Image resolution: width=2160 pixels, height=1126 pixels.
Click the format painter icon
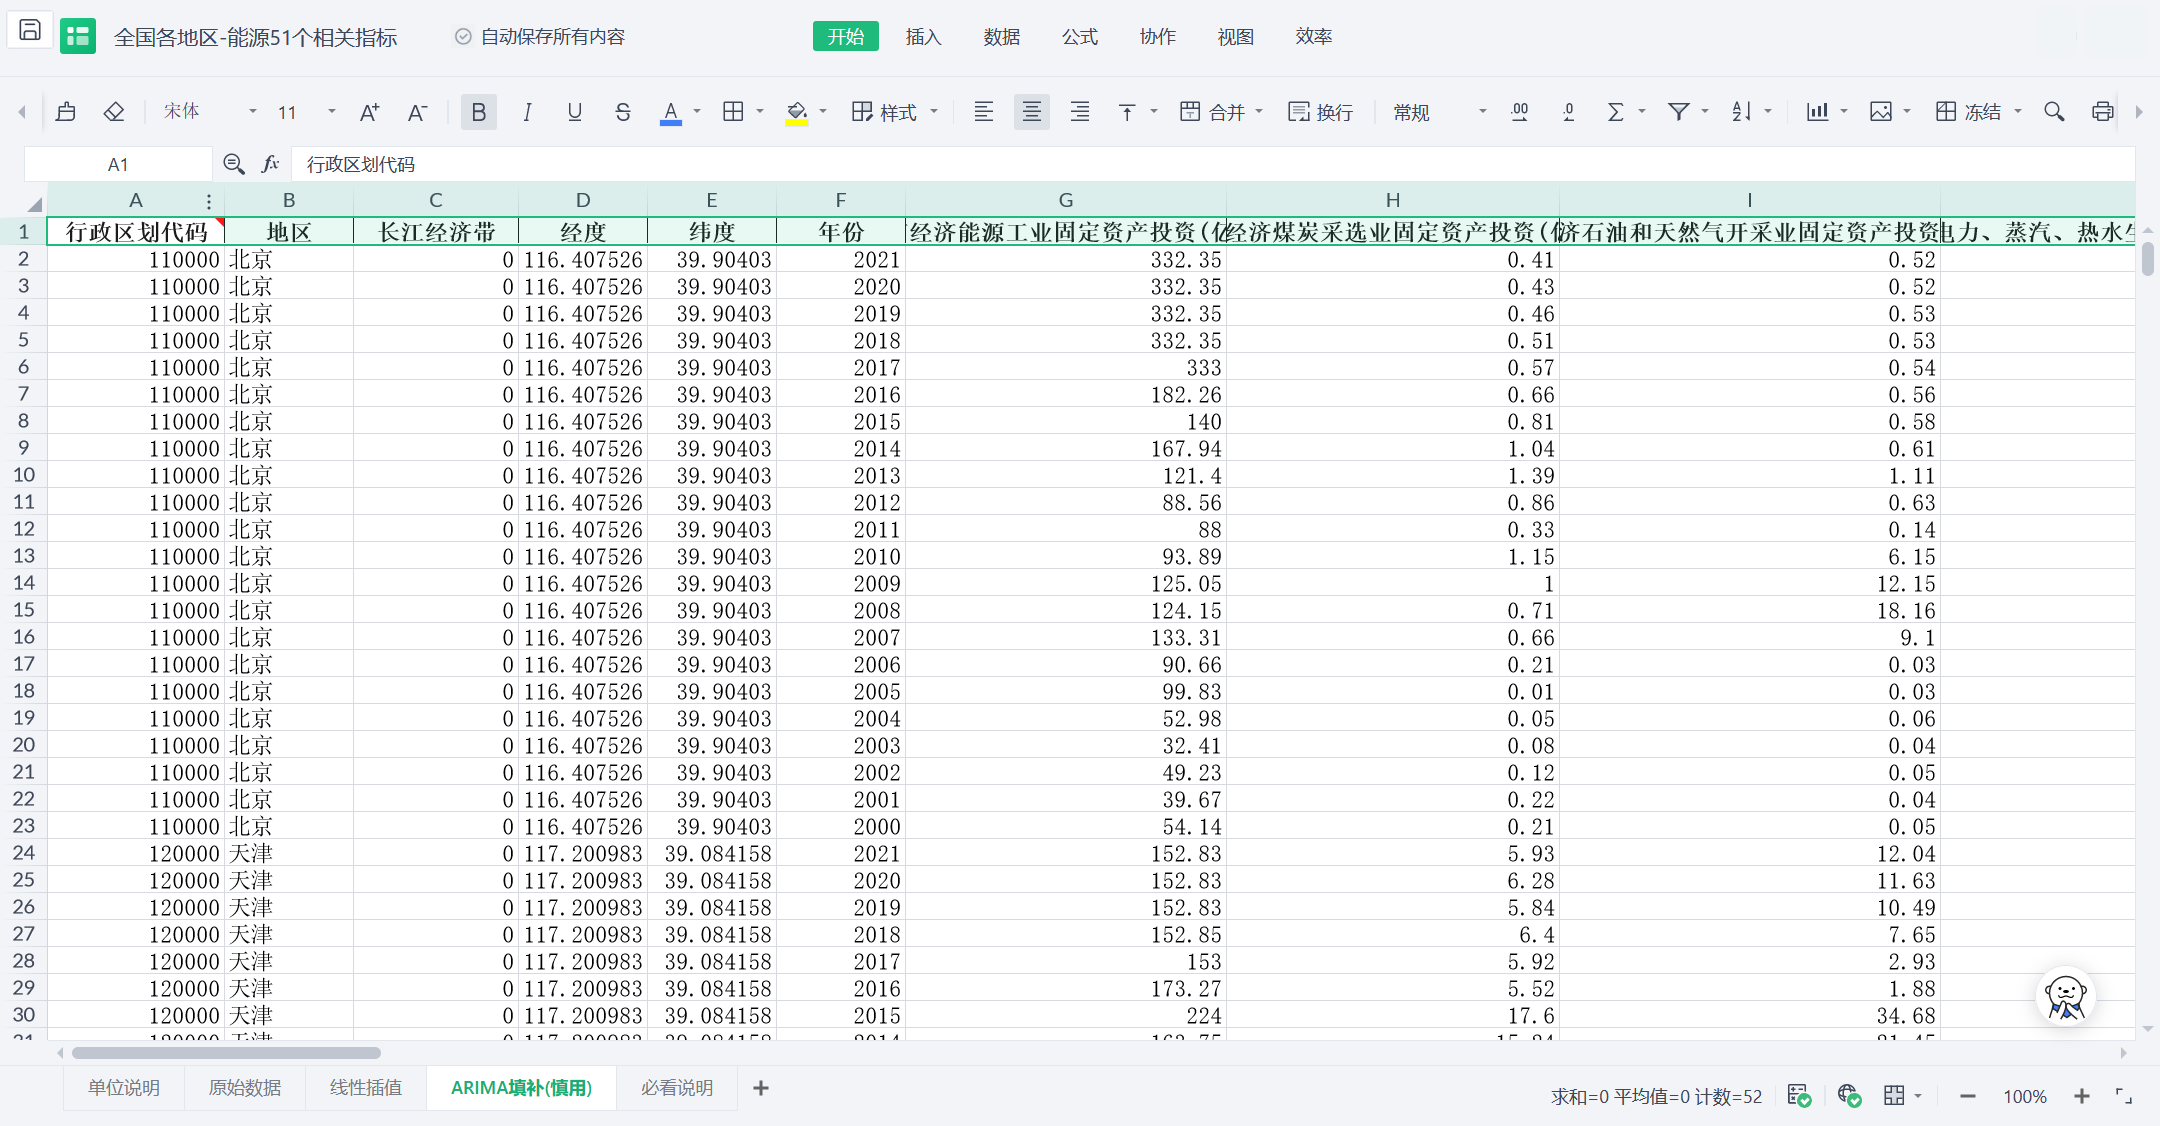(x=66, y=112)
